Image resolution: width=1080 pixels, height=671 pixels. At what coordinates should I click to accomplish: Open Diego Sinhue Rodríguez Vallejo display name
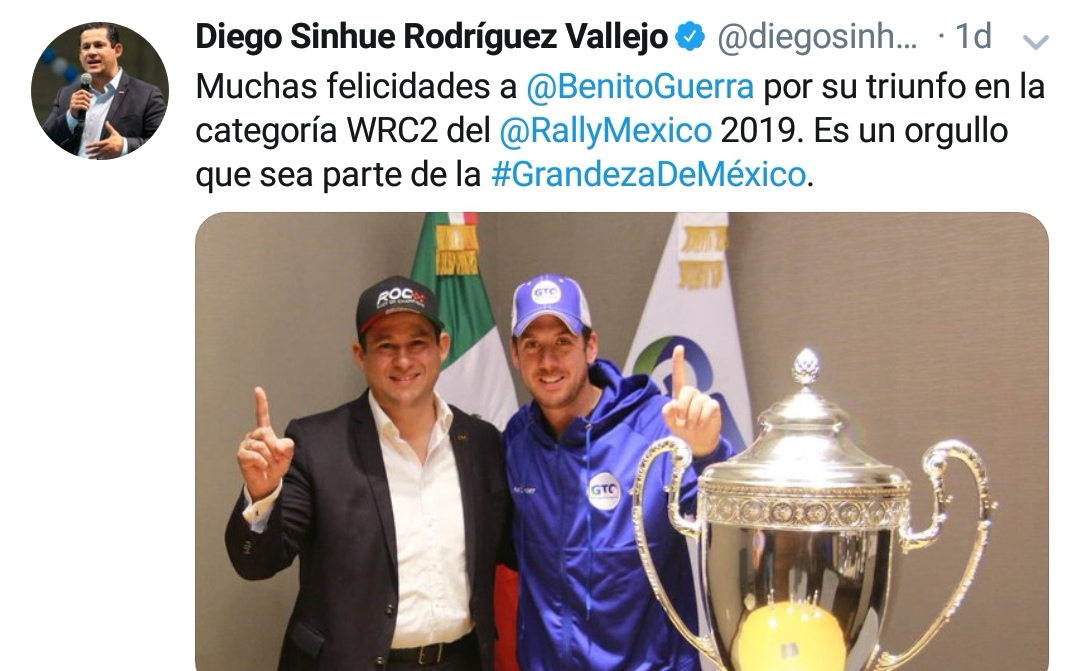432,37
